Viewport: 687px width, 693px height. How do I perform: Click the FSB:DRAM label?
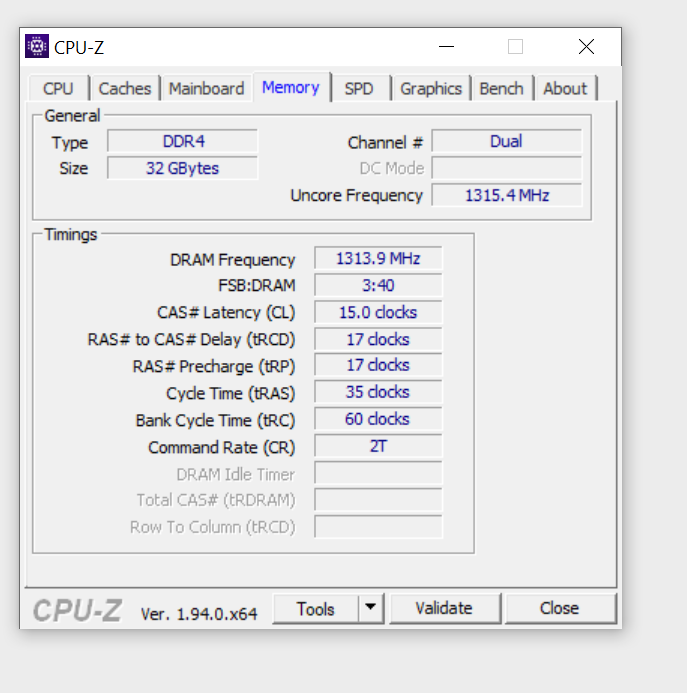[257, 286]
